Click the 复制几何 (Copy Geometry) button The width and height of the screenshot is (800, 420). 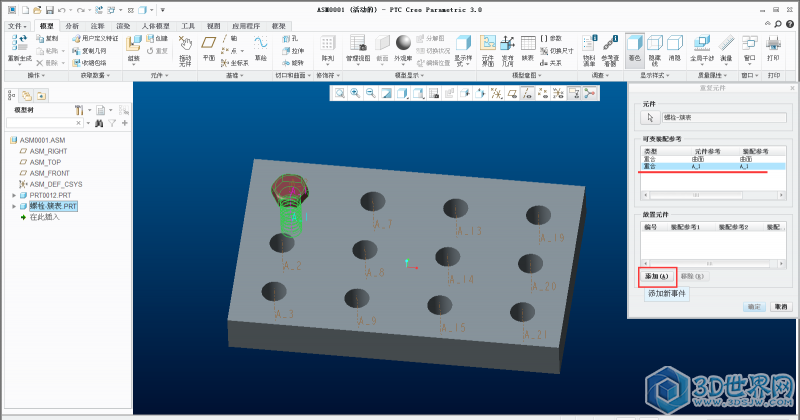[x=90, y=51]
